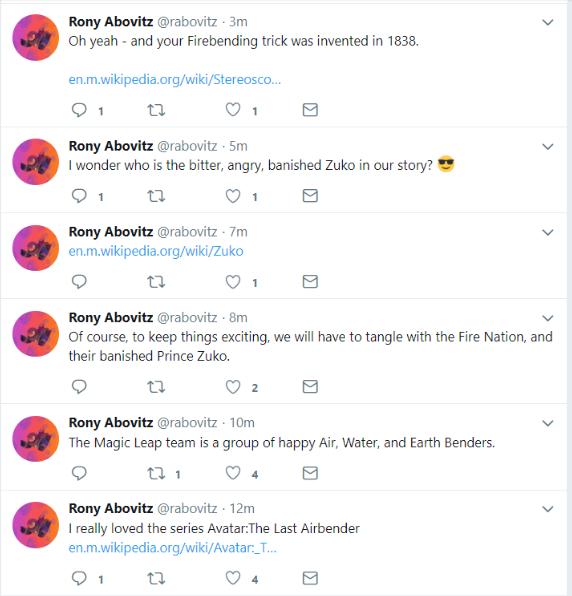The height and width of the screenshot is (596, 572).
Task: Like the tweet about banished Zuko with sunglasses emoji
Action: (233, 196)
